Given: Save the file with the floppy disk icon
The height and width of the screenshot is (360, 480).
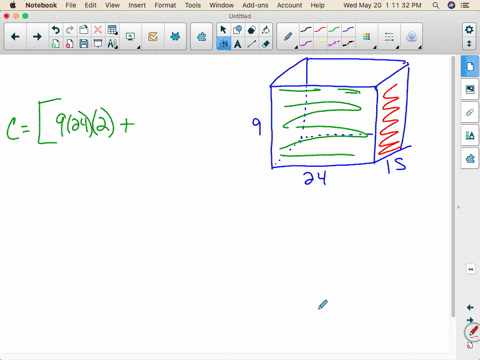Looking at the screenshot, I should (x=84, y=44).
